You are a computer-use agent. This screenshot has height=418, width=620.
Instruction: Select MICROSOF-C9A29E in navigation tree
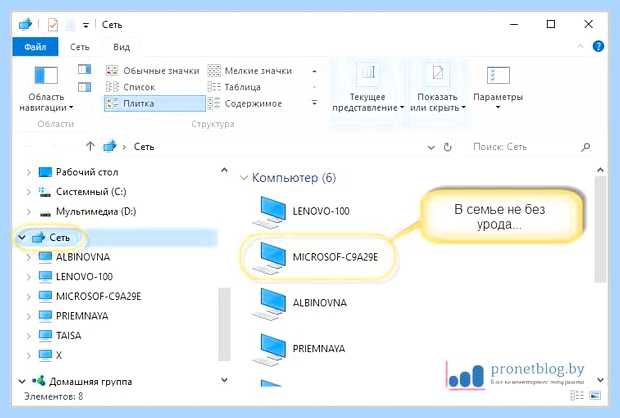[x=98, y=296]
